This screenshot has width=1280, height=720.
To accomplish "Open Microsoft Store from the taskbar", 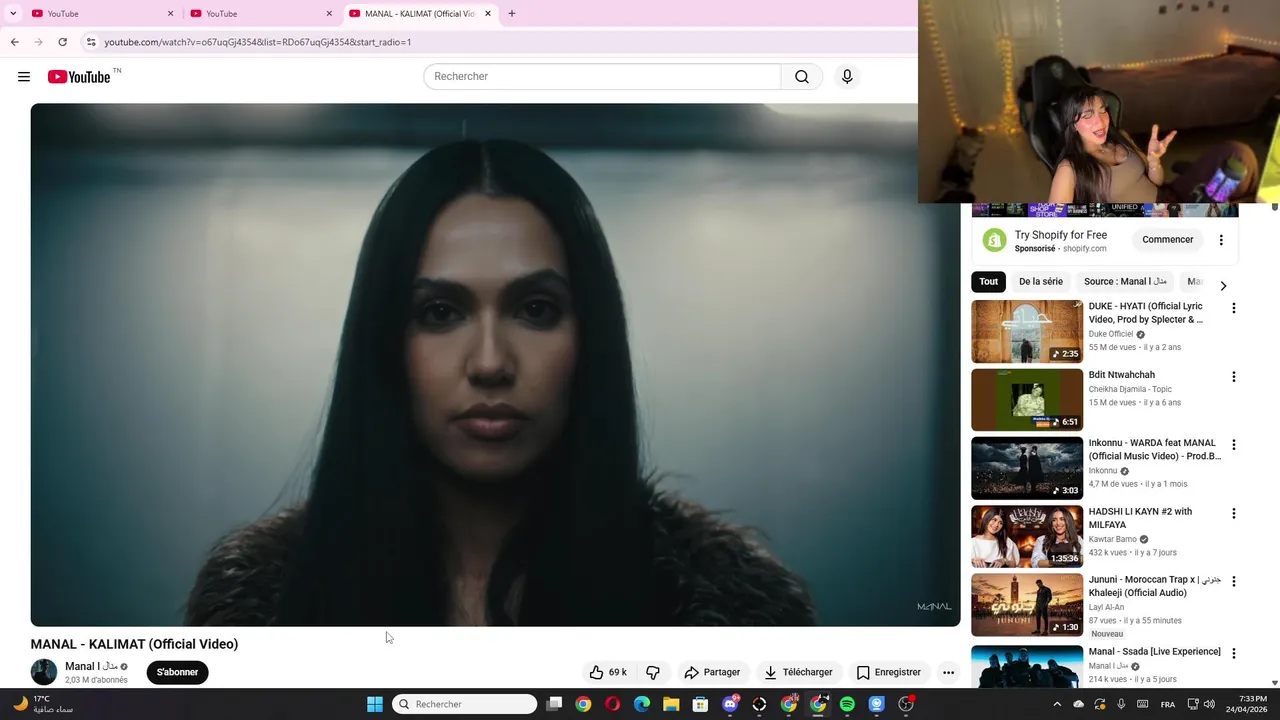I will tap(700, 704).
